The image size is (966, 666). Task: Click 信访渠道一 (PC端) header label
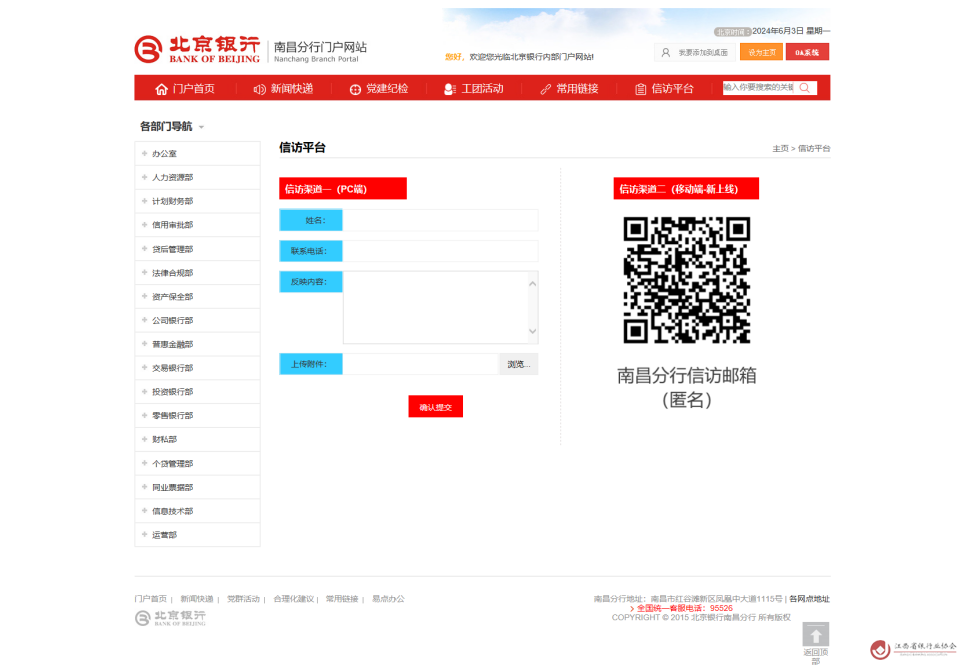pyautogui.click(x=343, y=189)
